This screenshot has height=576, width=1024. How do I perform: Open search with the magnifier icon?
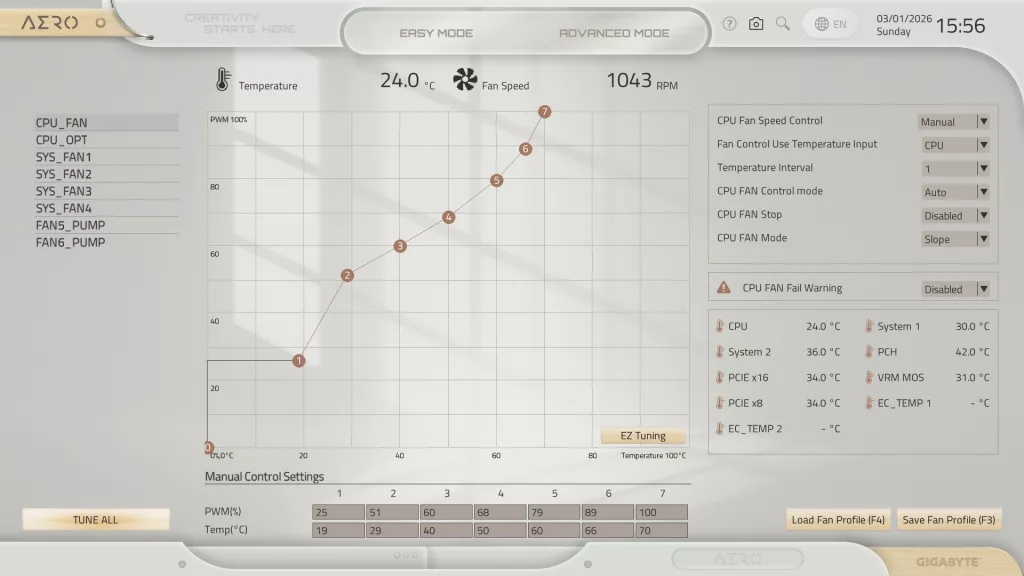pyautogui.click(x=783, y=24)
